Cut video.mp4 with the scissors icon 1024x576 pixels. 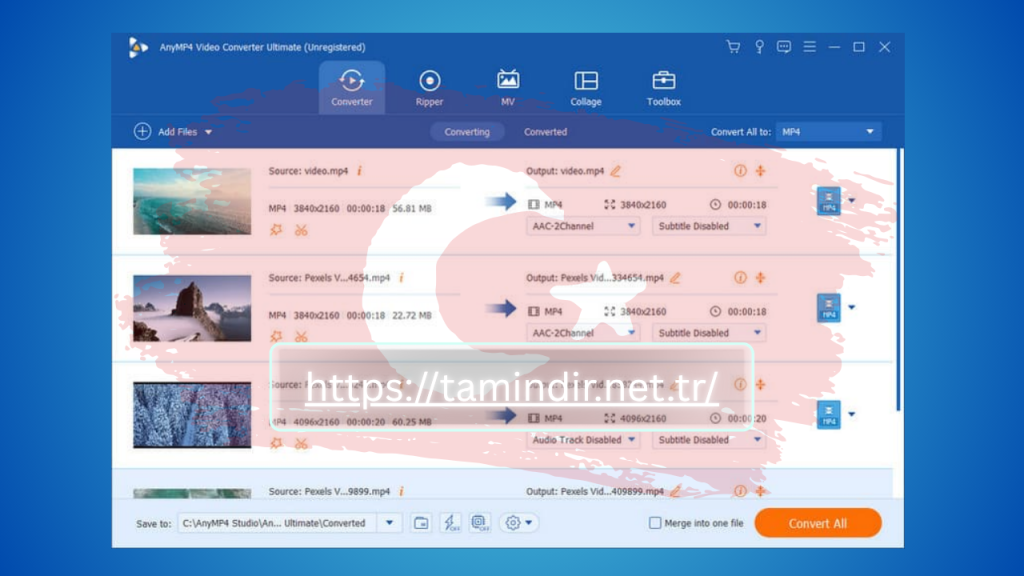[300, 230]
